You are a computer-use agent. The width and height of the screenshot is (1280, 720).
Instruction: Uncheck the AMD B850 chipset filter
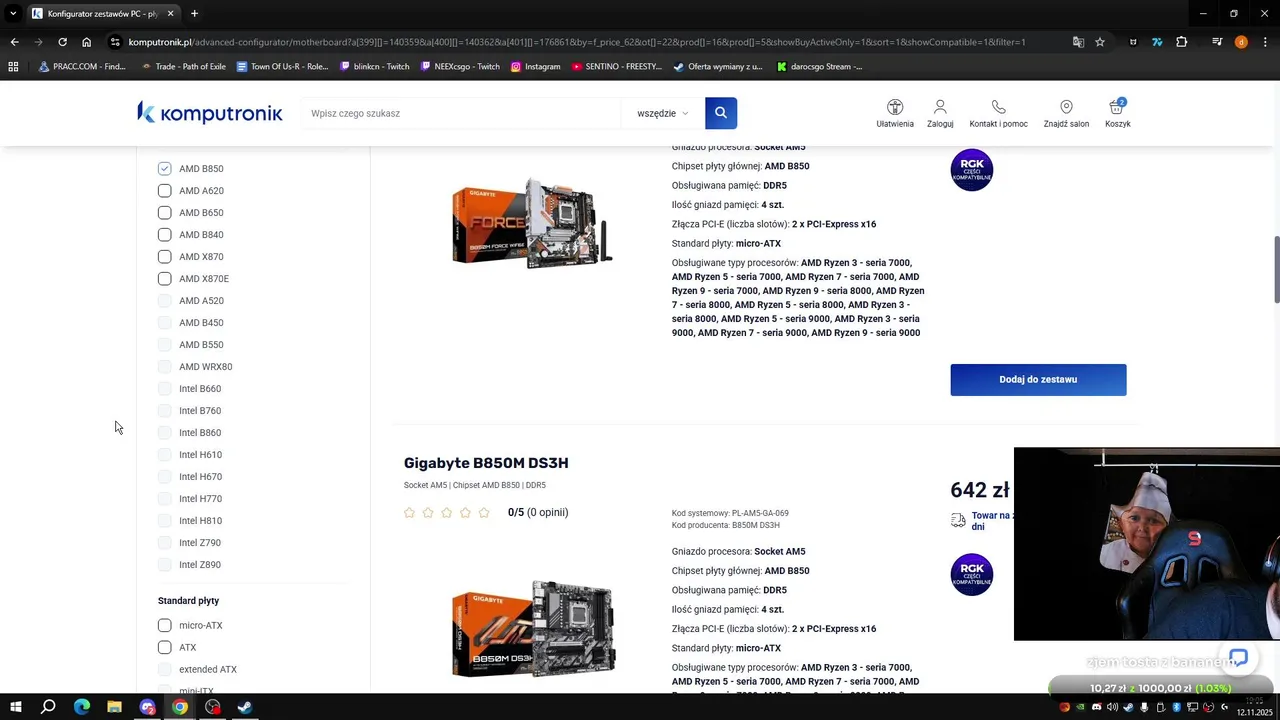point(164,169)
